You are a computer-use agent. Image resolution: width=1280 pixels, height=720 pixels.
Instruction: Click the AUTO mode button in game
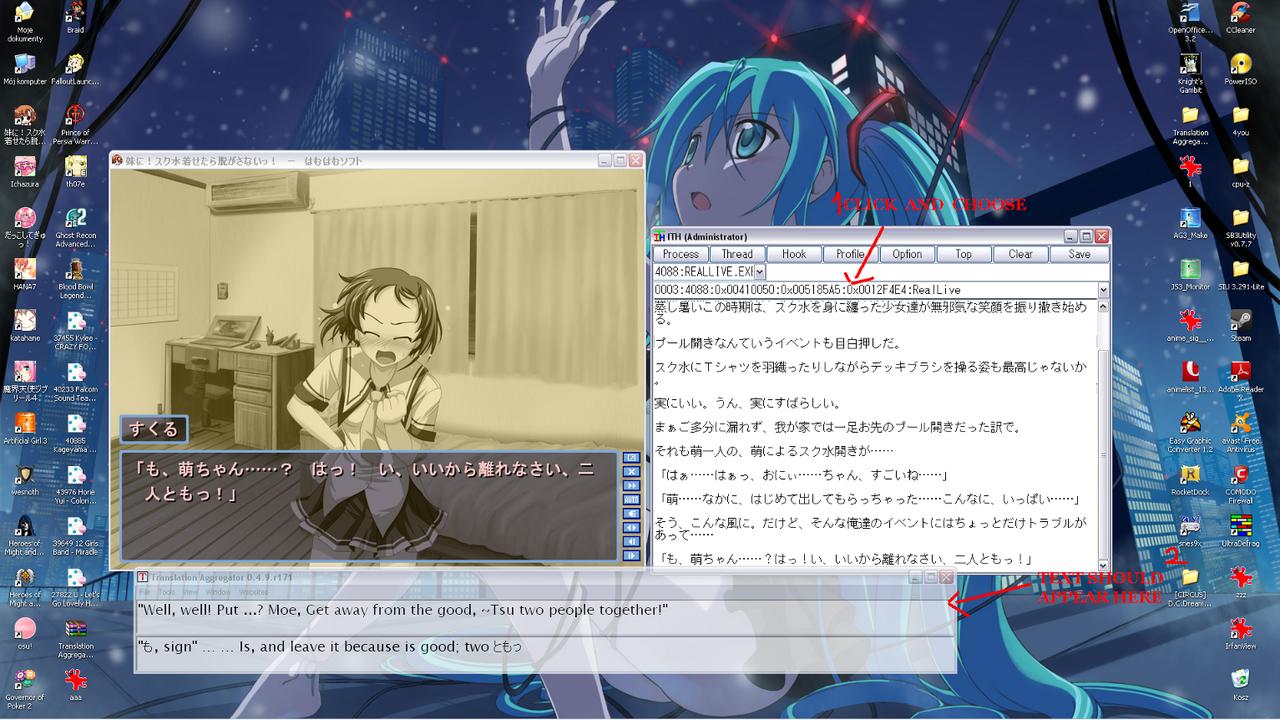click(631, 499)
